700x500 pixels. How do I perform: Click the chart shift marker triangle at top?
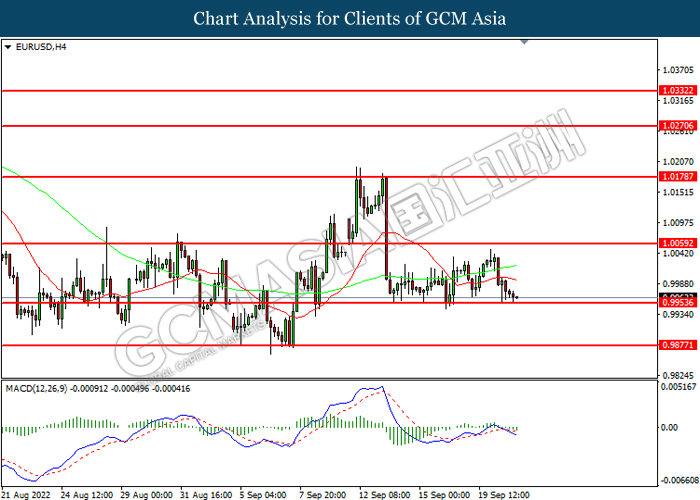525,42
